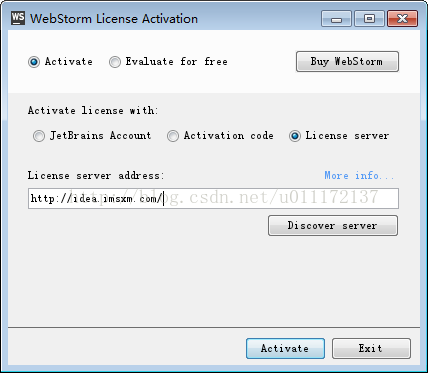Click the WebStorm License Activation title text
Image resolution: width=428 pixels, height=373 pixels.
point(114,19)
